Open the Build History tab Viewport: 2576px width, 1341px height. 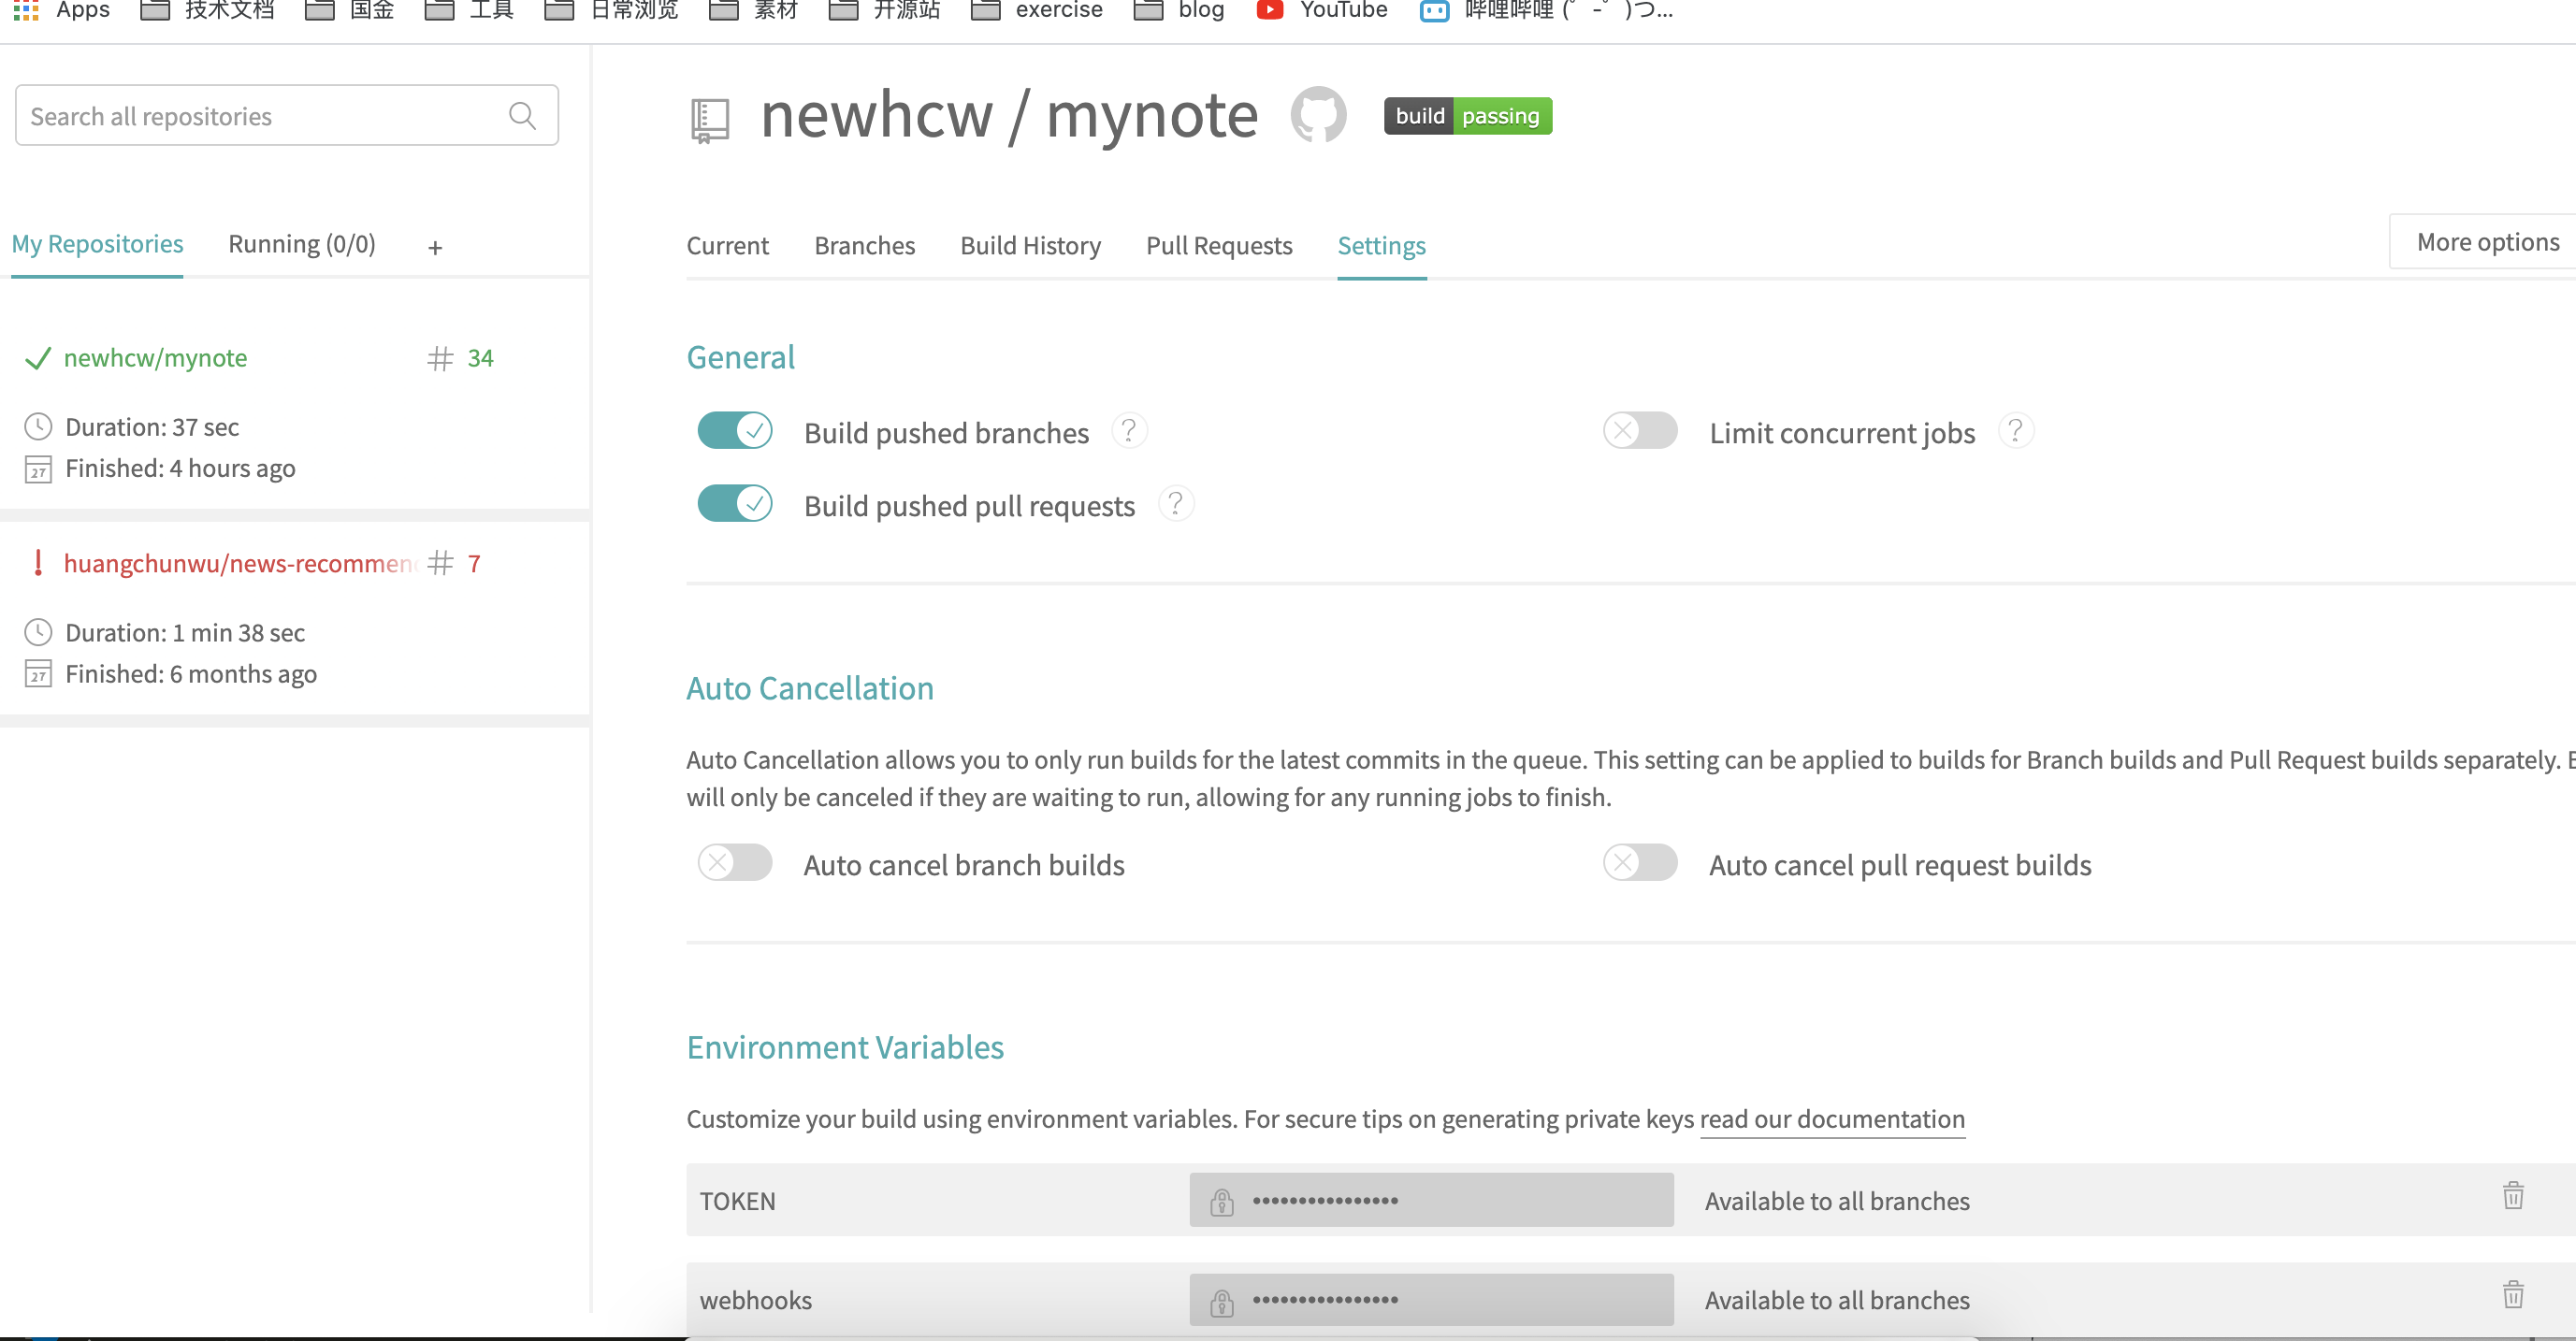(x=1030, y=246)
